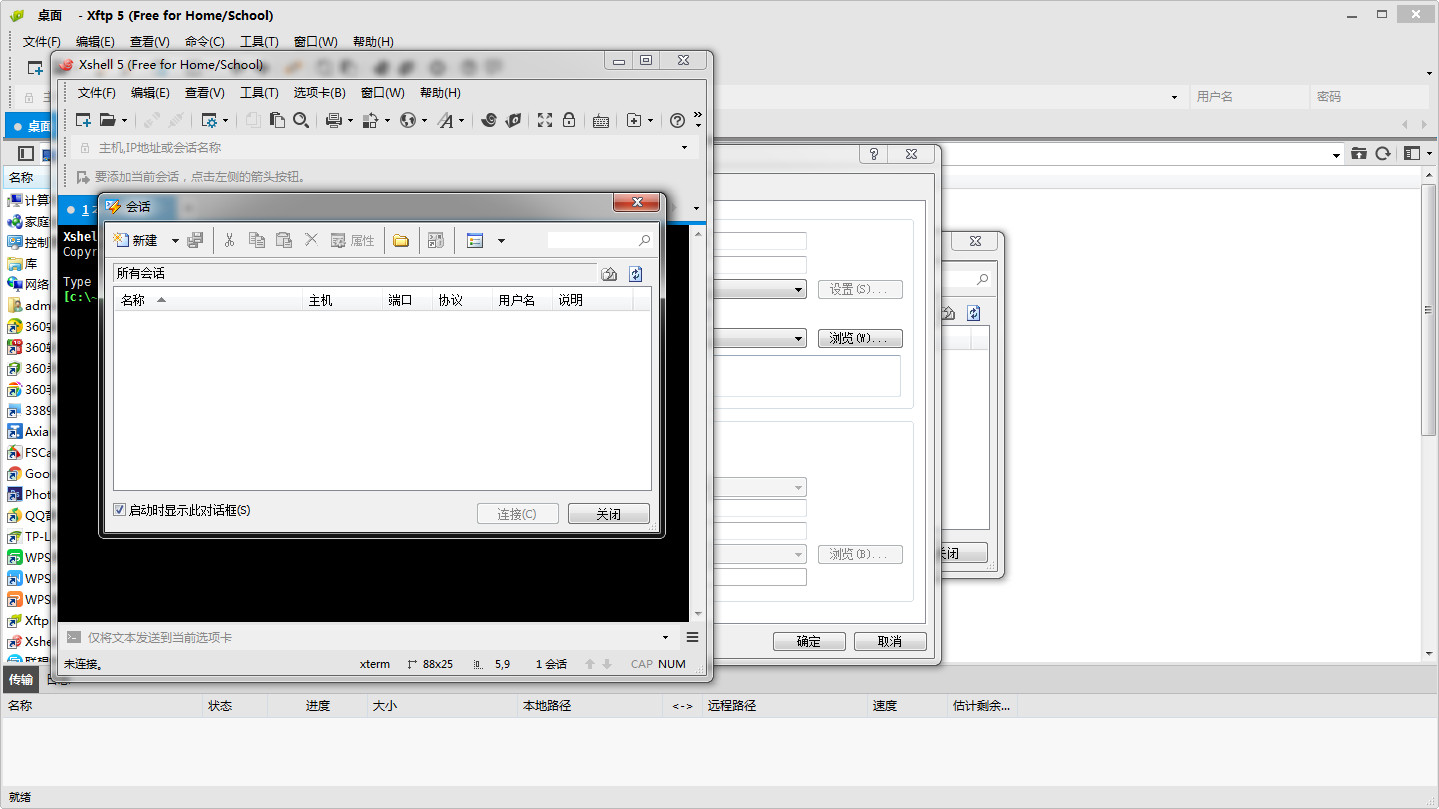
Task: Click Find magnifier icon in Xshell toolbar
Action: (301, 120)
